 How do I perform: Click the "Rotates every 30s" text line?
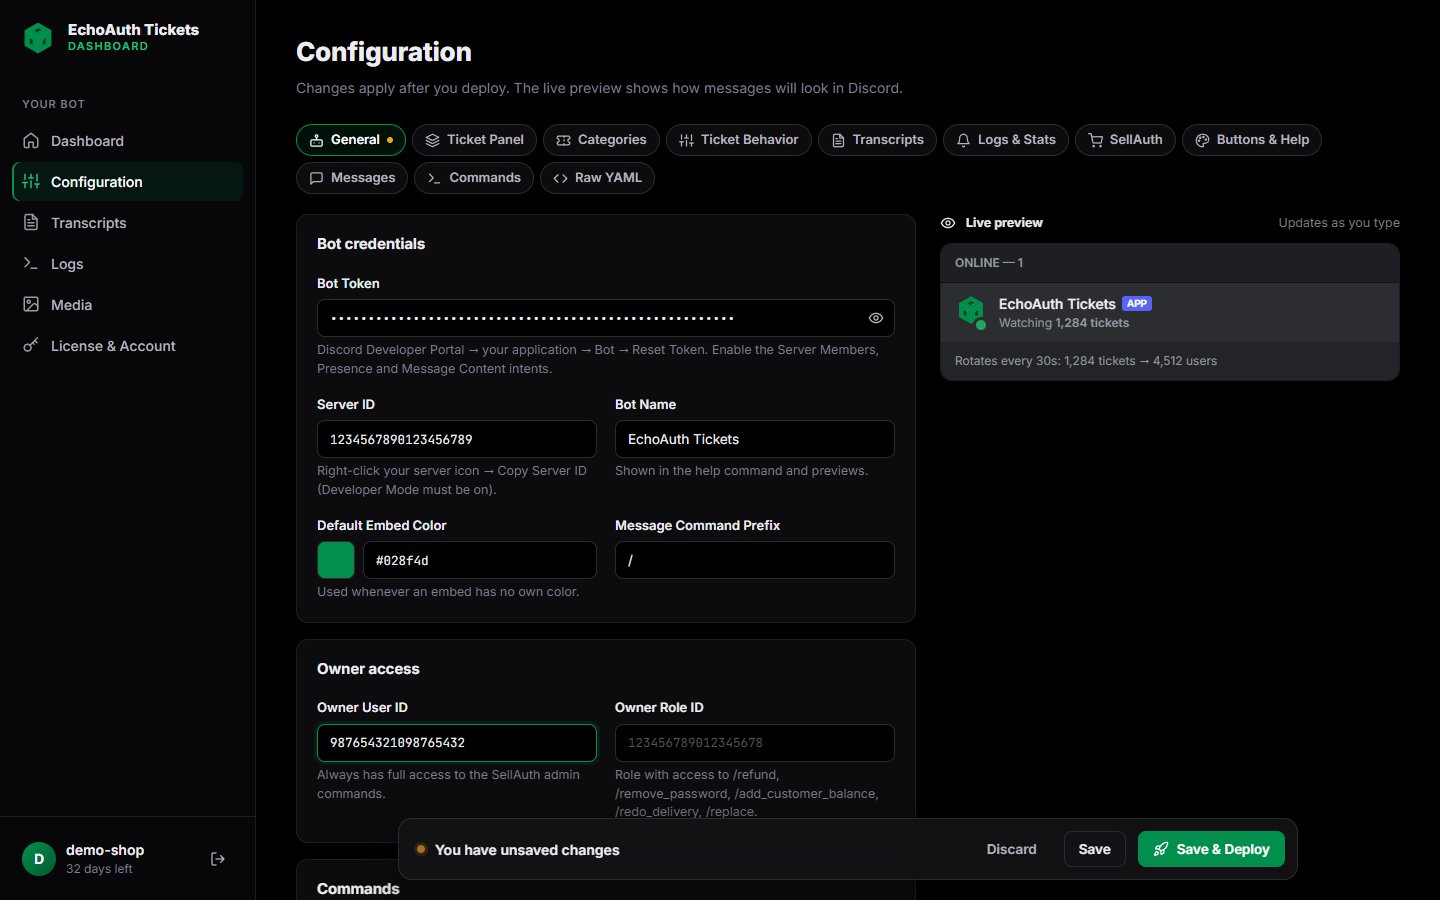click(1086, 361)
